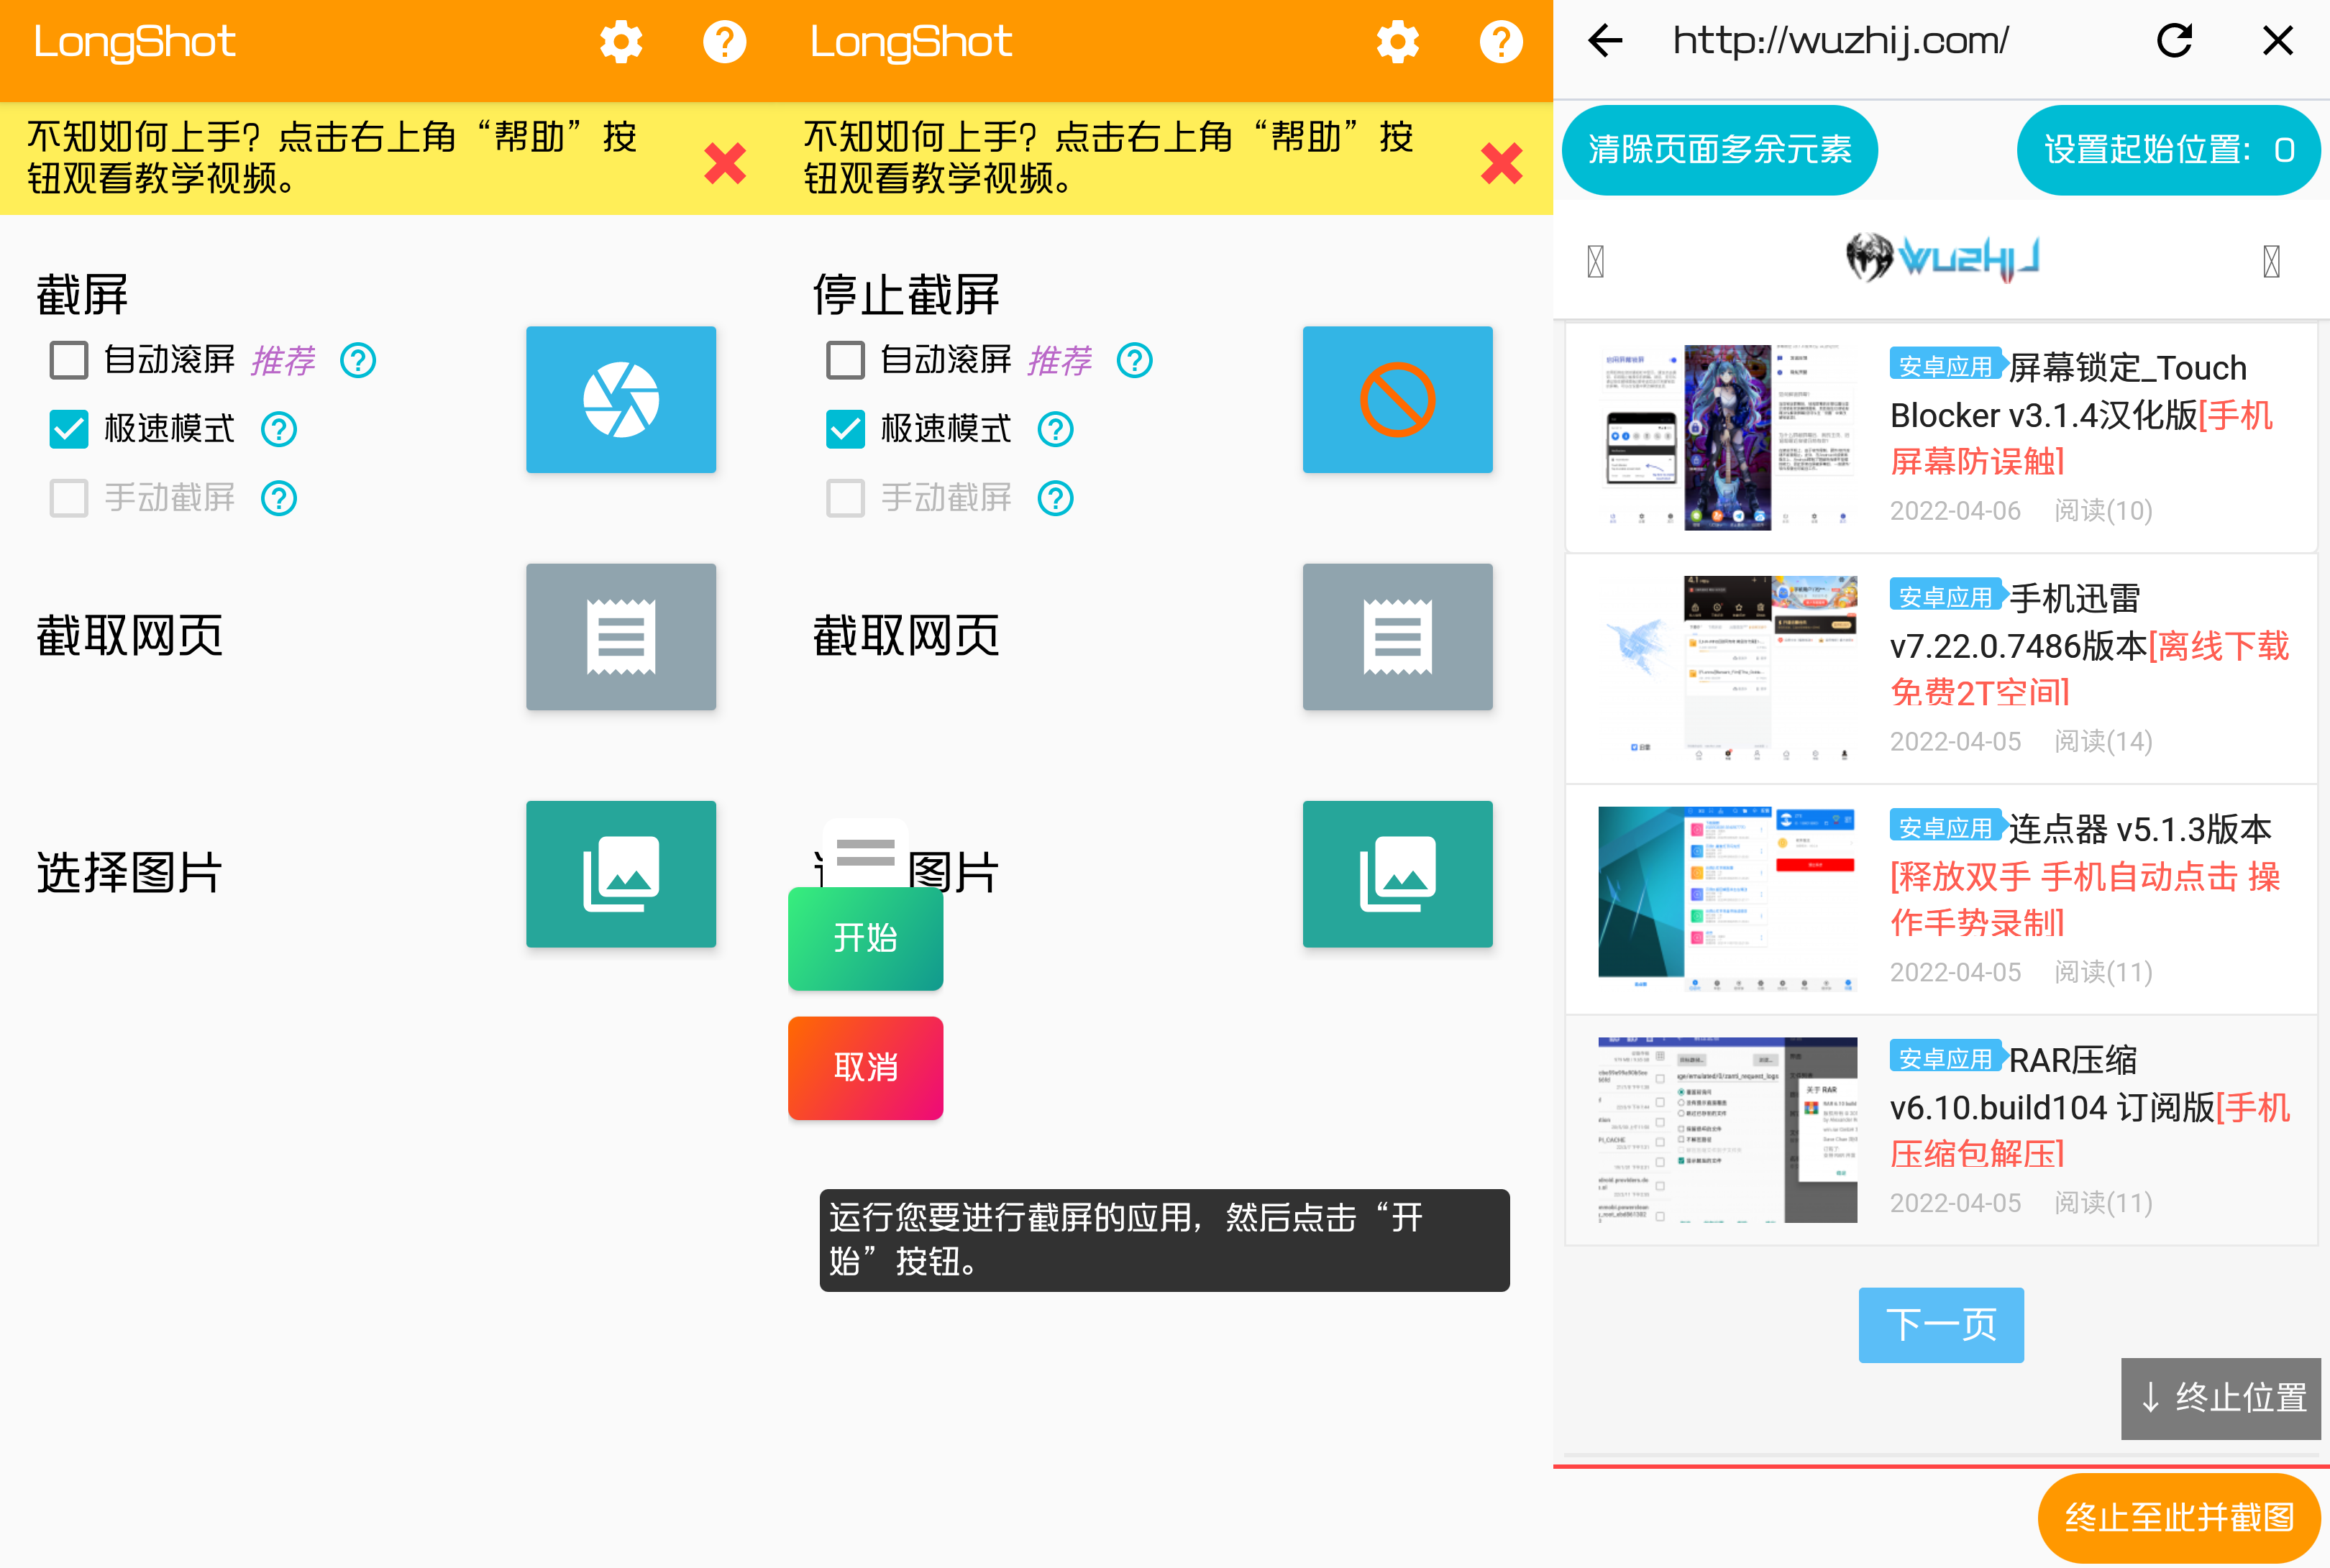Viewport: 2330px width, 1568px height.
Task: Tap the blue camera shutter screenshot button
Action: (620, 400)
